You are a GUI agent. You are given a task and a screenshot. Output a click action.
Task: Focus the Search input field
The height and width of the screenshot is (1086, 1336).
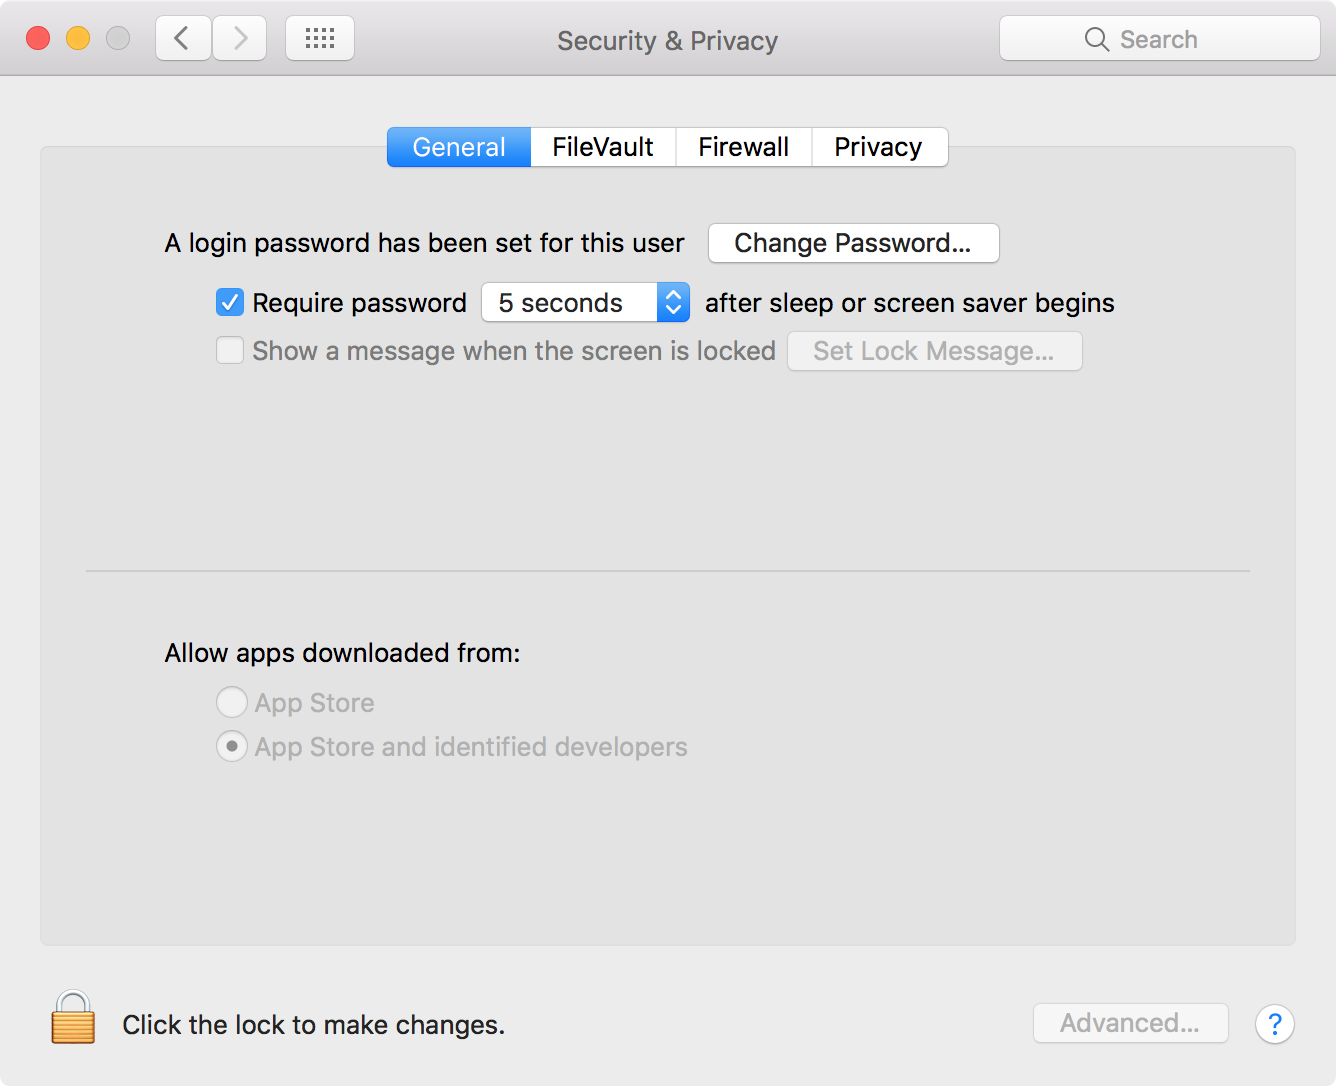pos(1160,39)
